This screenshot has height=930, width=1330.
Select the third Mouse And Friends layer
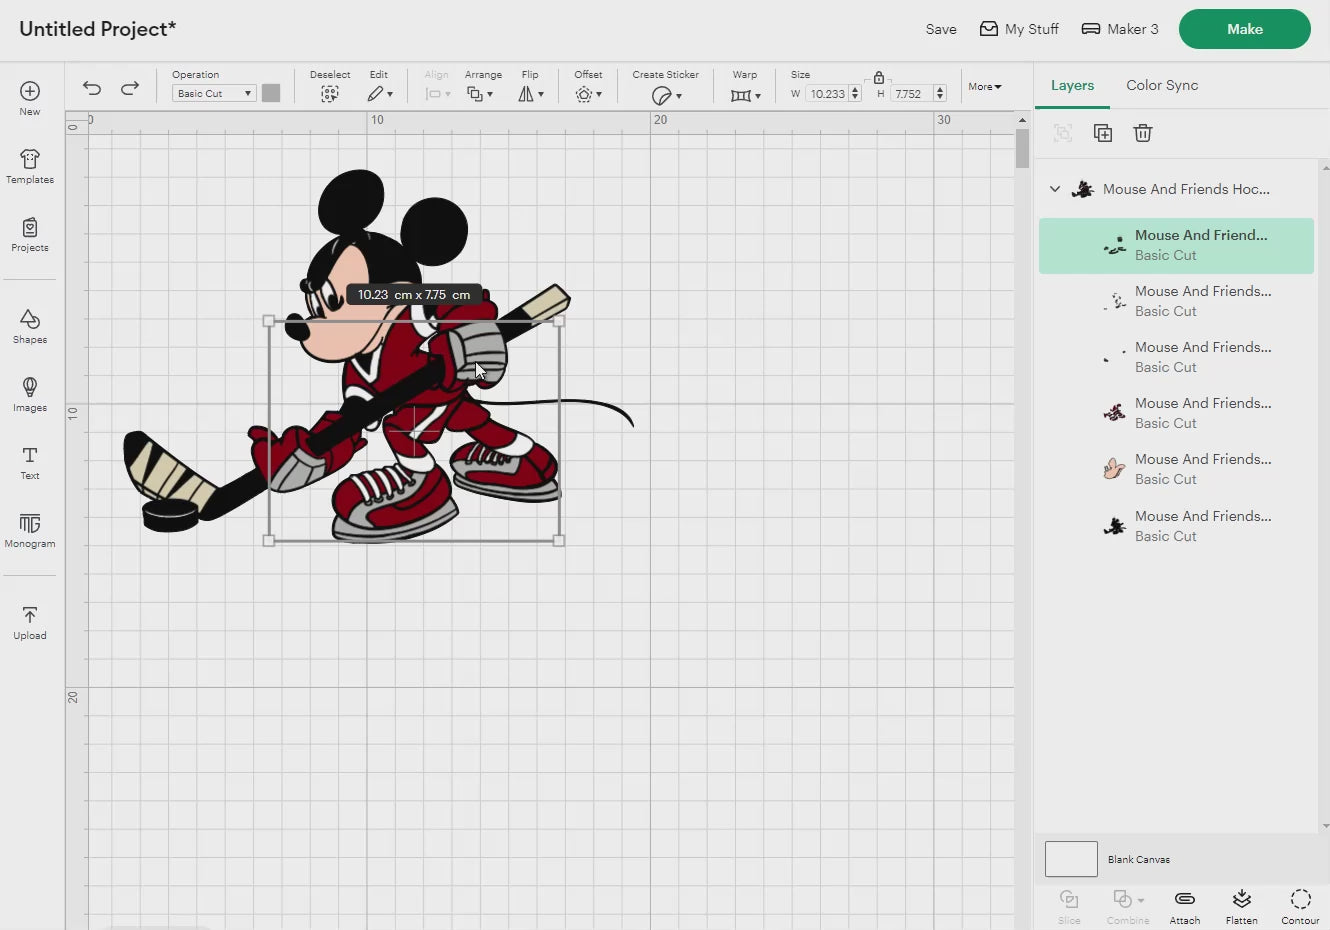click(1176, 357)
